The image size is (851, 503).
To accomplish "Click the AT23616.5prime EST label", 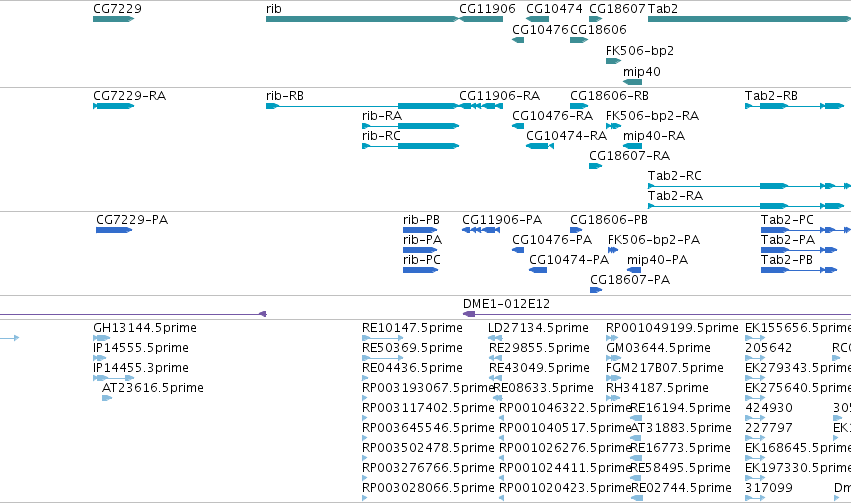I will (x=153, y=388).
